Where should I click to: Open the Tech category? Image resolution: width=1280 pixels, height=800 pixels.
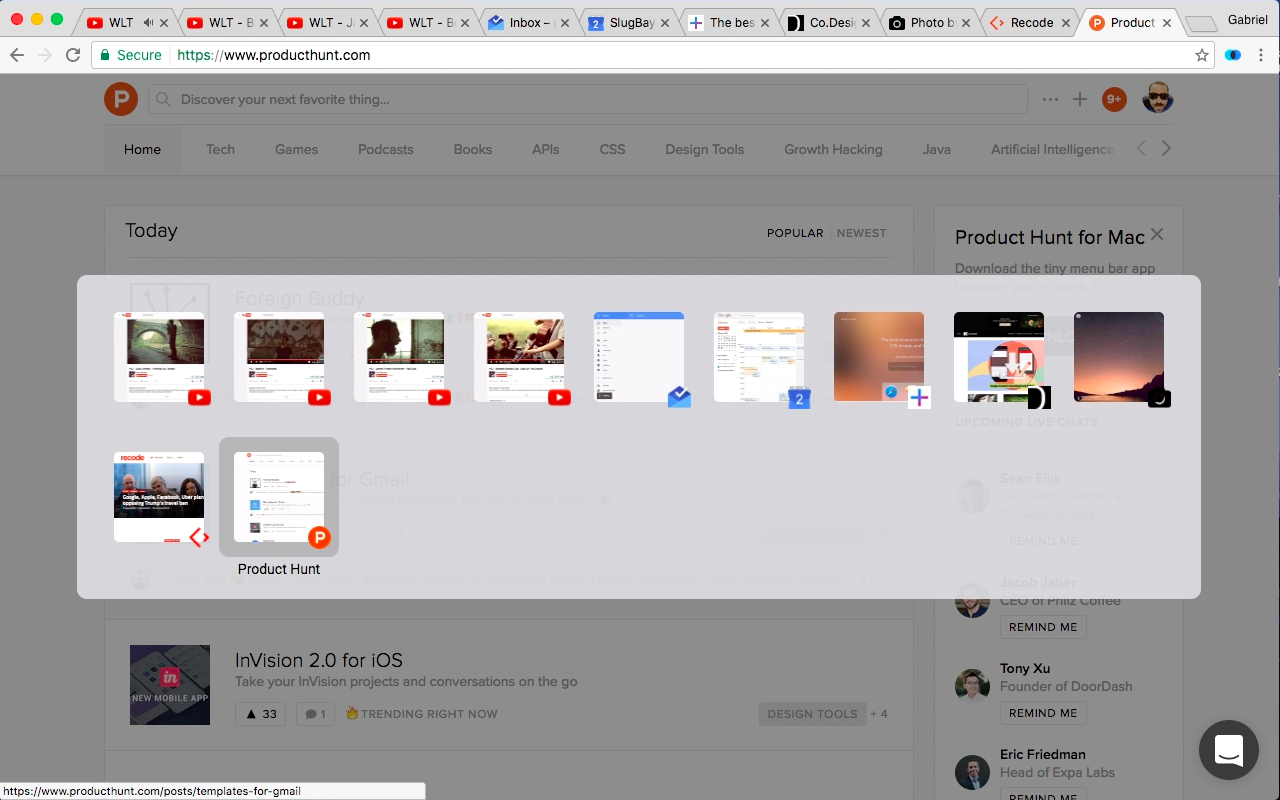tap(220, 149)
